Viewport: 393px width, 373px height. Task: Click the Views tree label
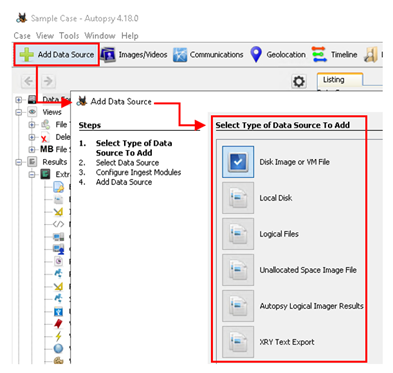[52, 112]
